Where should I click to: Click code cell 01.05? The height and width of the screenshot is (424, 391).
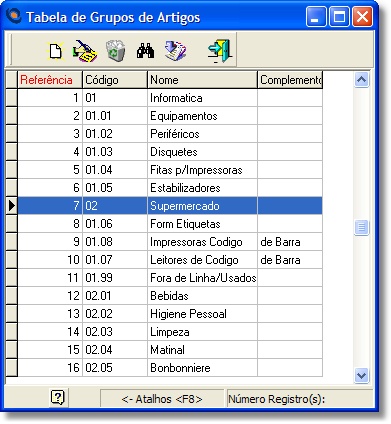115,188
